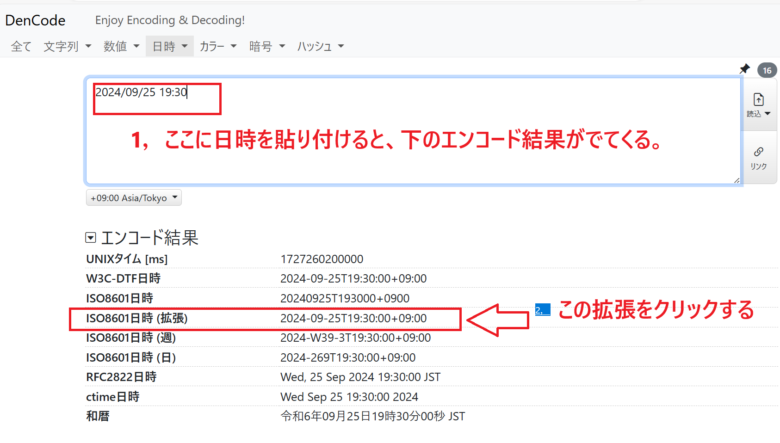The height and width of the screenshot is (443, 780).
Task: Open the 日時 menu
Action: [169, 46]
